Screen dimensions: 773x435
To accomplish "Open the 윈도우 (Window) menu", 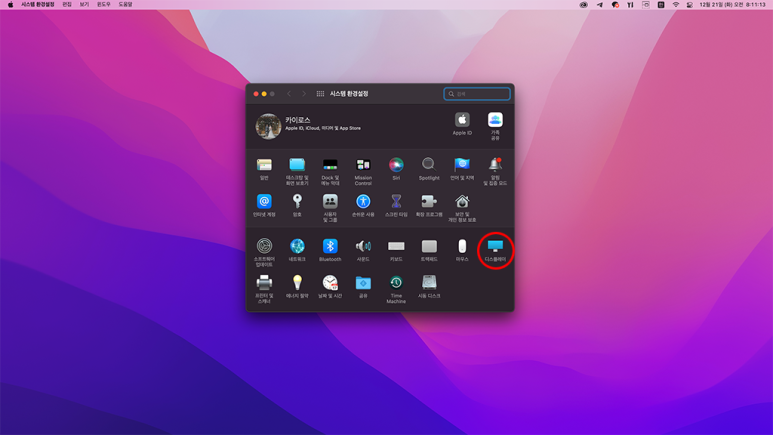I will 104,4.
